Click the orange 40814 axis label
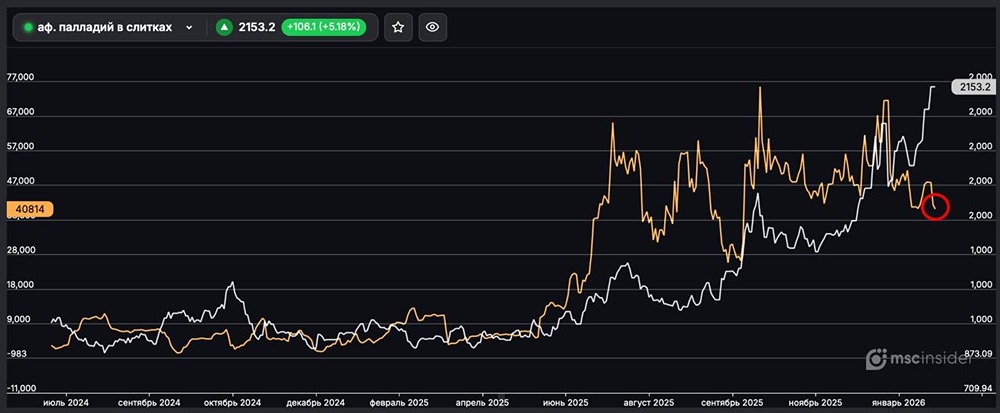Image resolution: width=1000 pixels, height=413 pixels. pyautogui.click(x=28, y=210)
